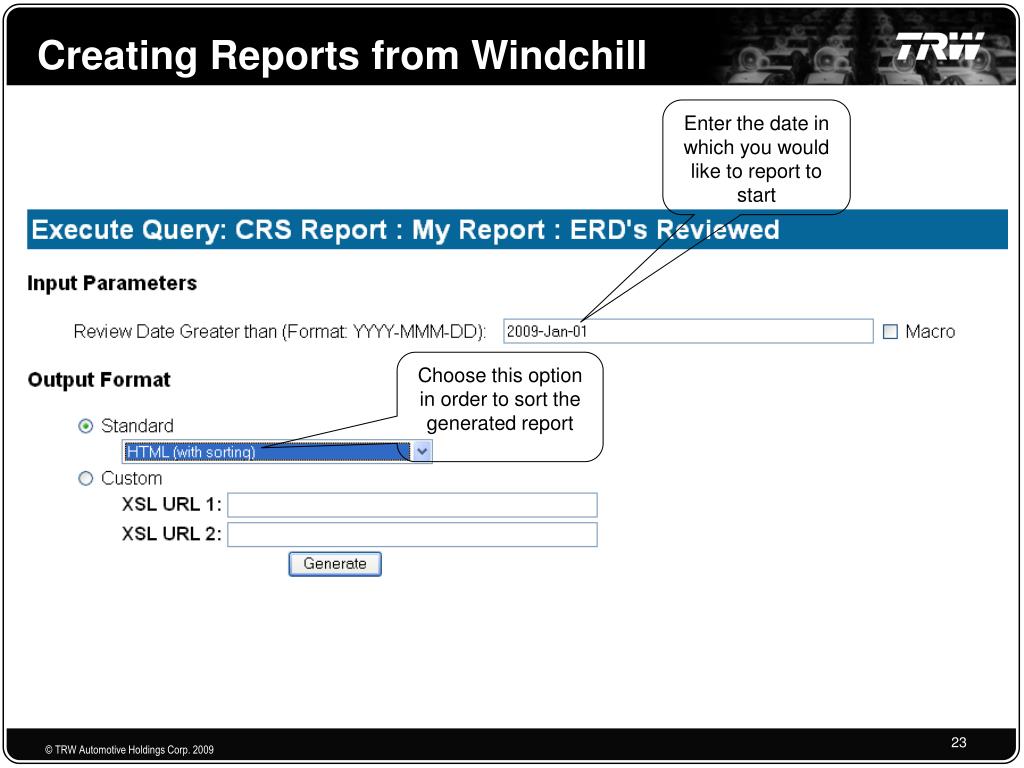Click the XSL URL 1 field
1024x768 pixels.
click(412, 505)
